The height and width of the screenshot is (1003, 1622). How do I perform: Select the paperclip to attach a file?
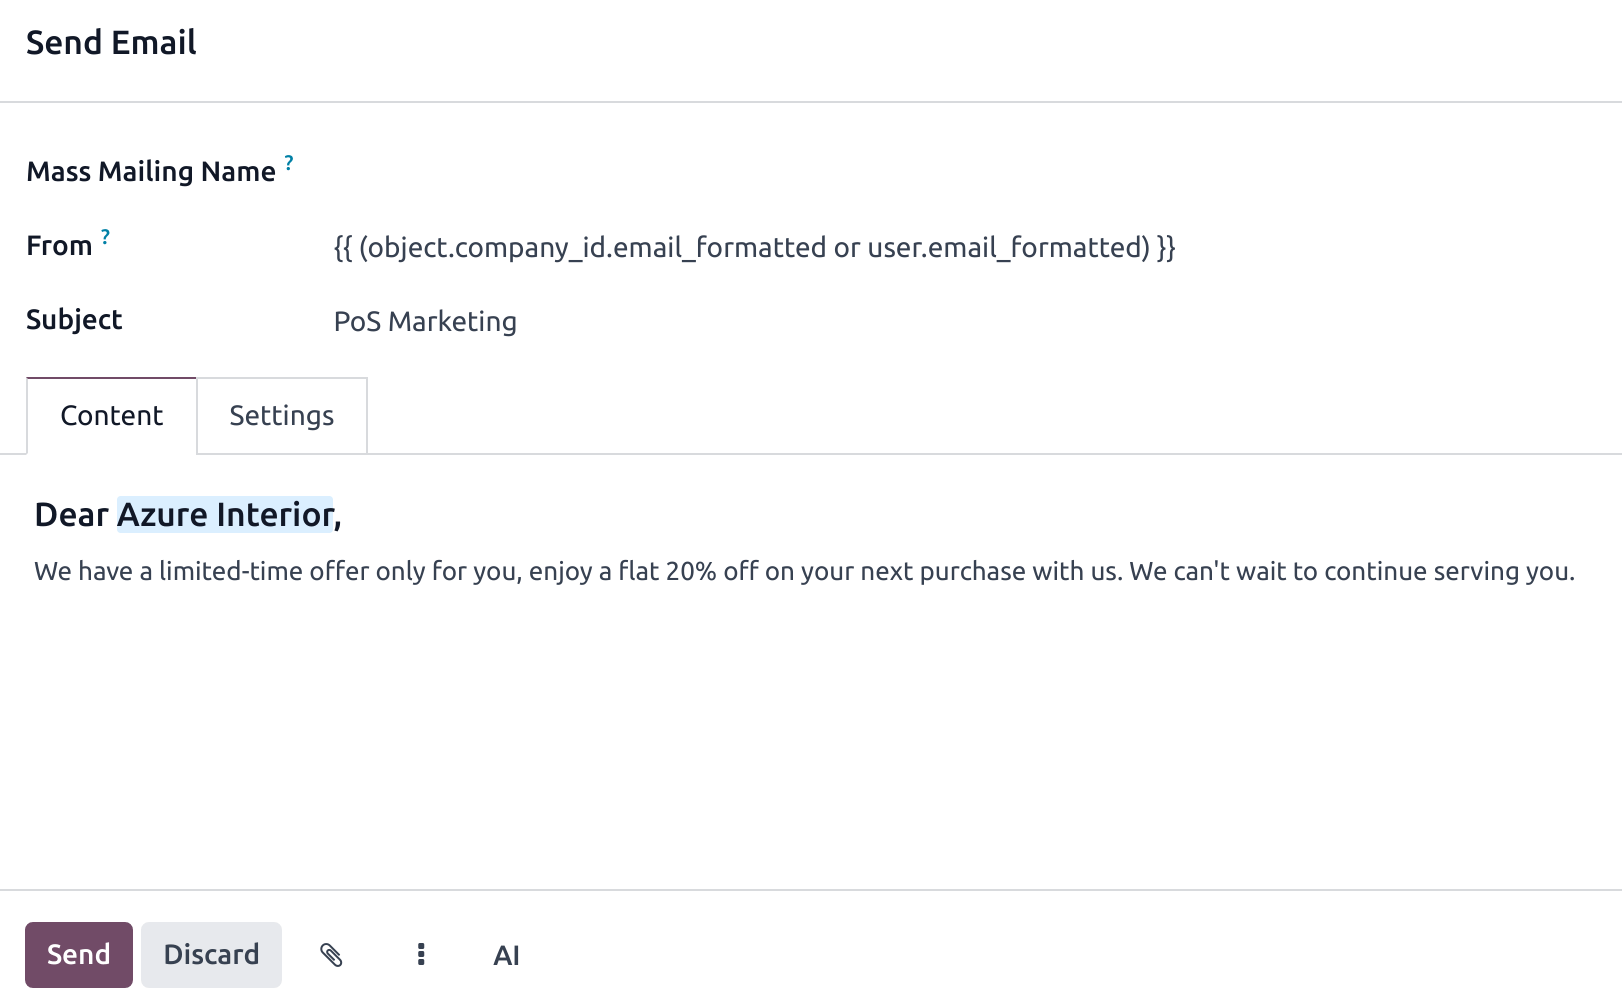(x=334, y=955)
